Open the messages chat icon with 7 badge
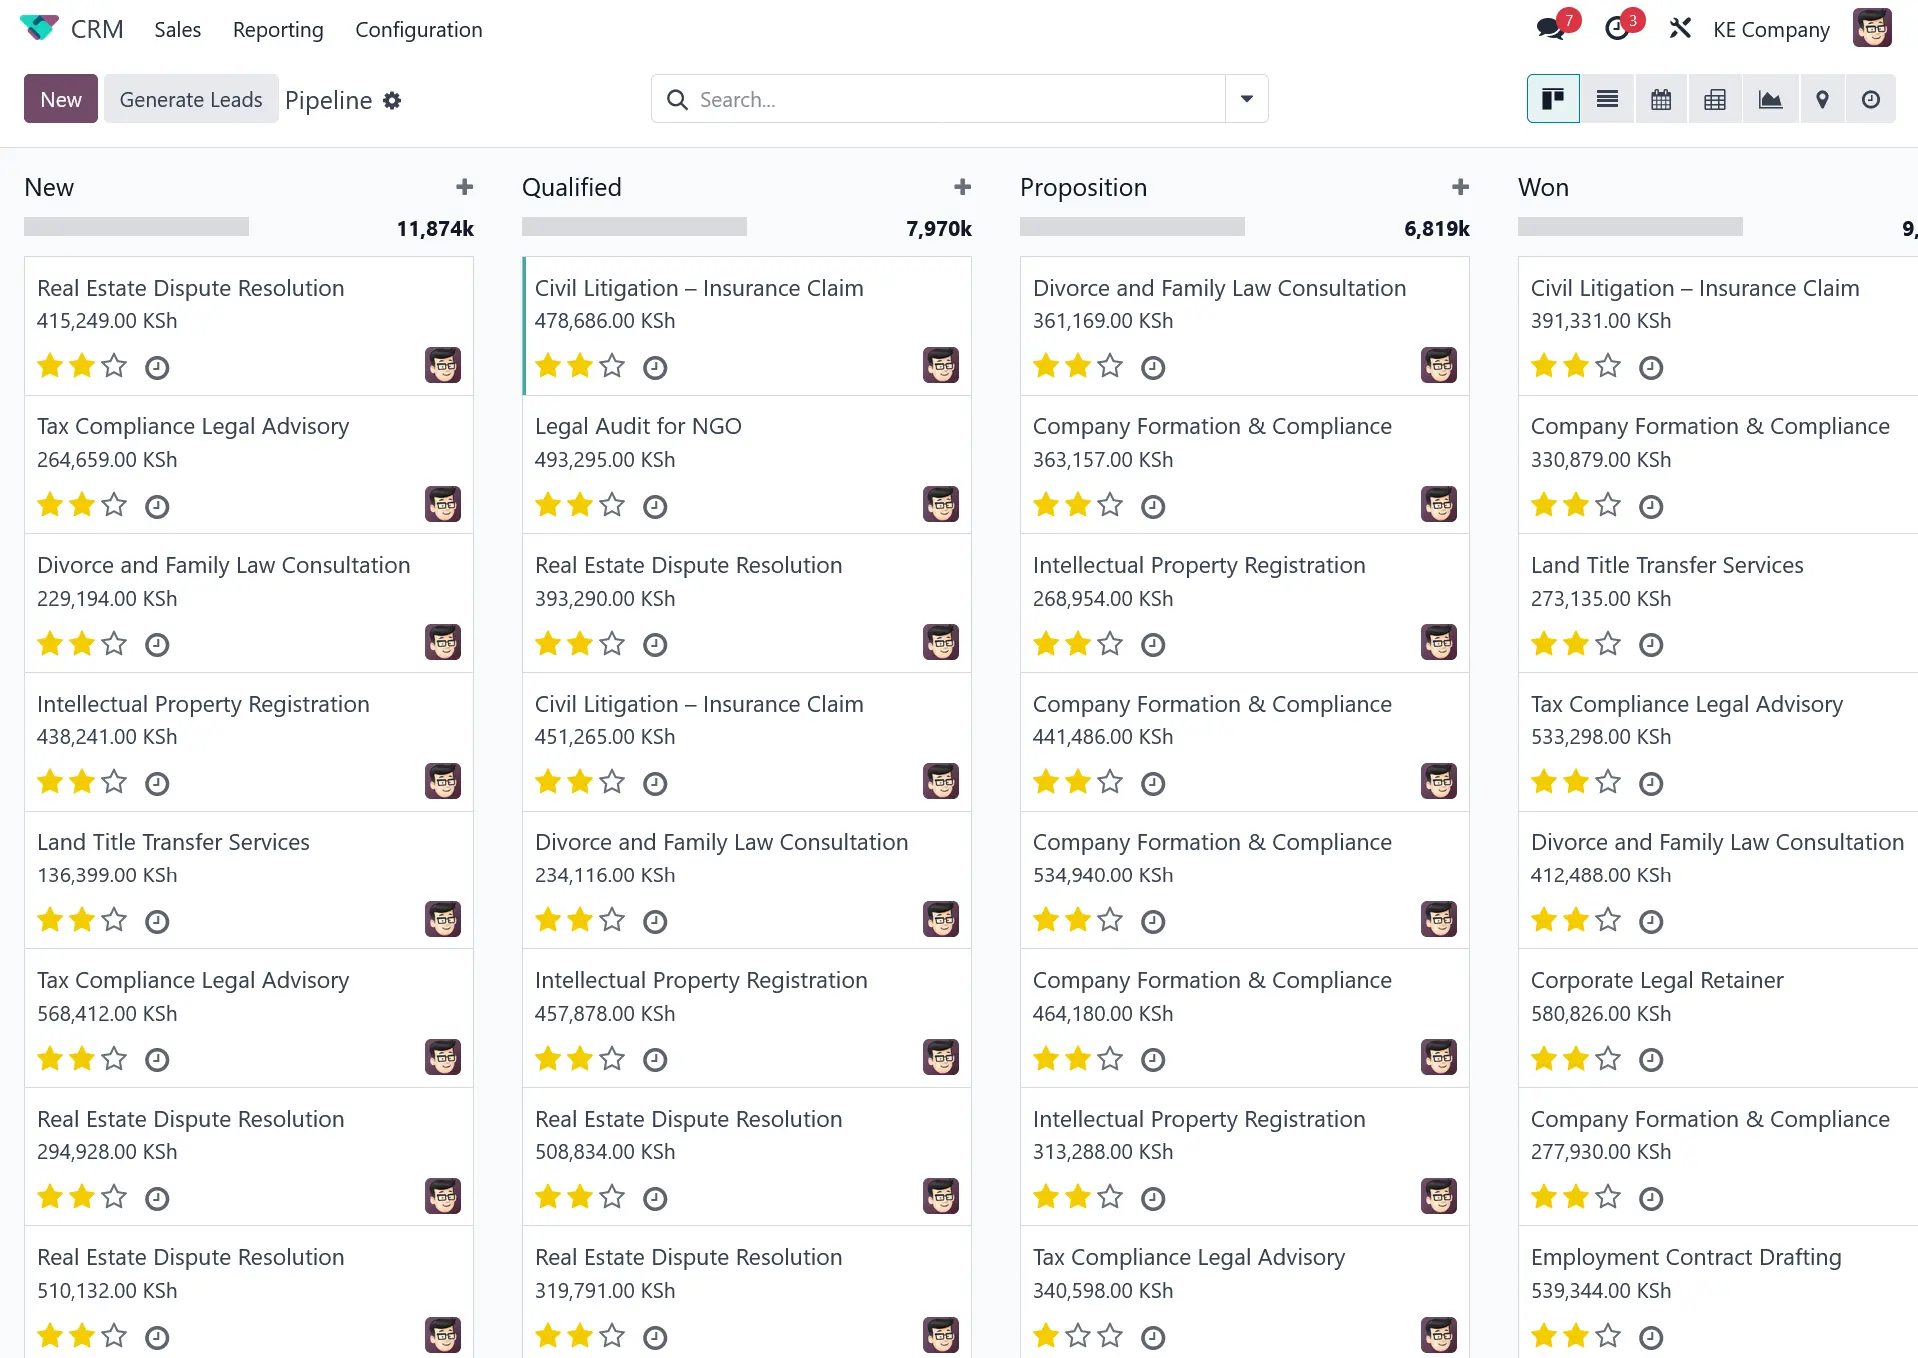The image size is (1918, 1358). tap(1551, 29)
